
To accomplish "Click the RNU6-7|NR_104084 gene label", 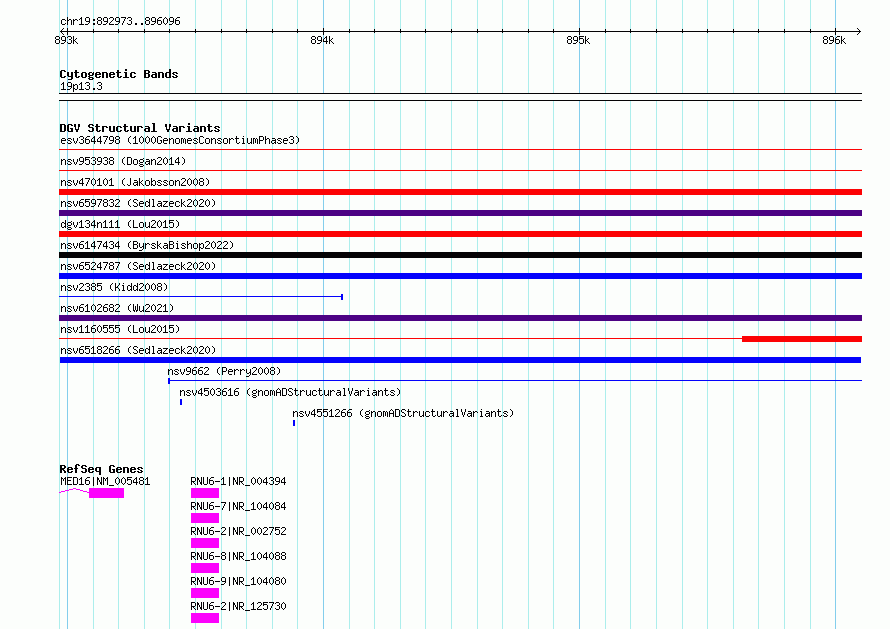I will [238, 506].
